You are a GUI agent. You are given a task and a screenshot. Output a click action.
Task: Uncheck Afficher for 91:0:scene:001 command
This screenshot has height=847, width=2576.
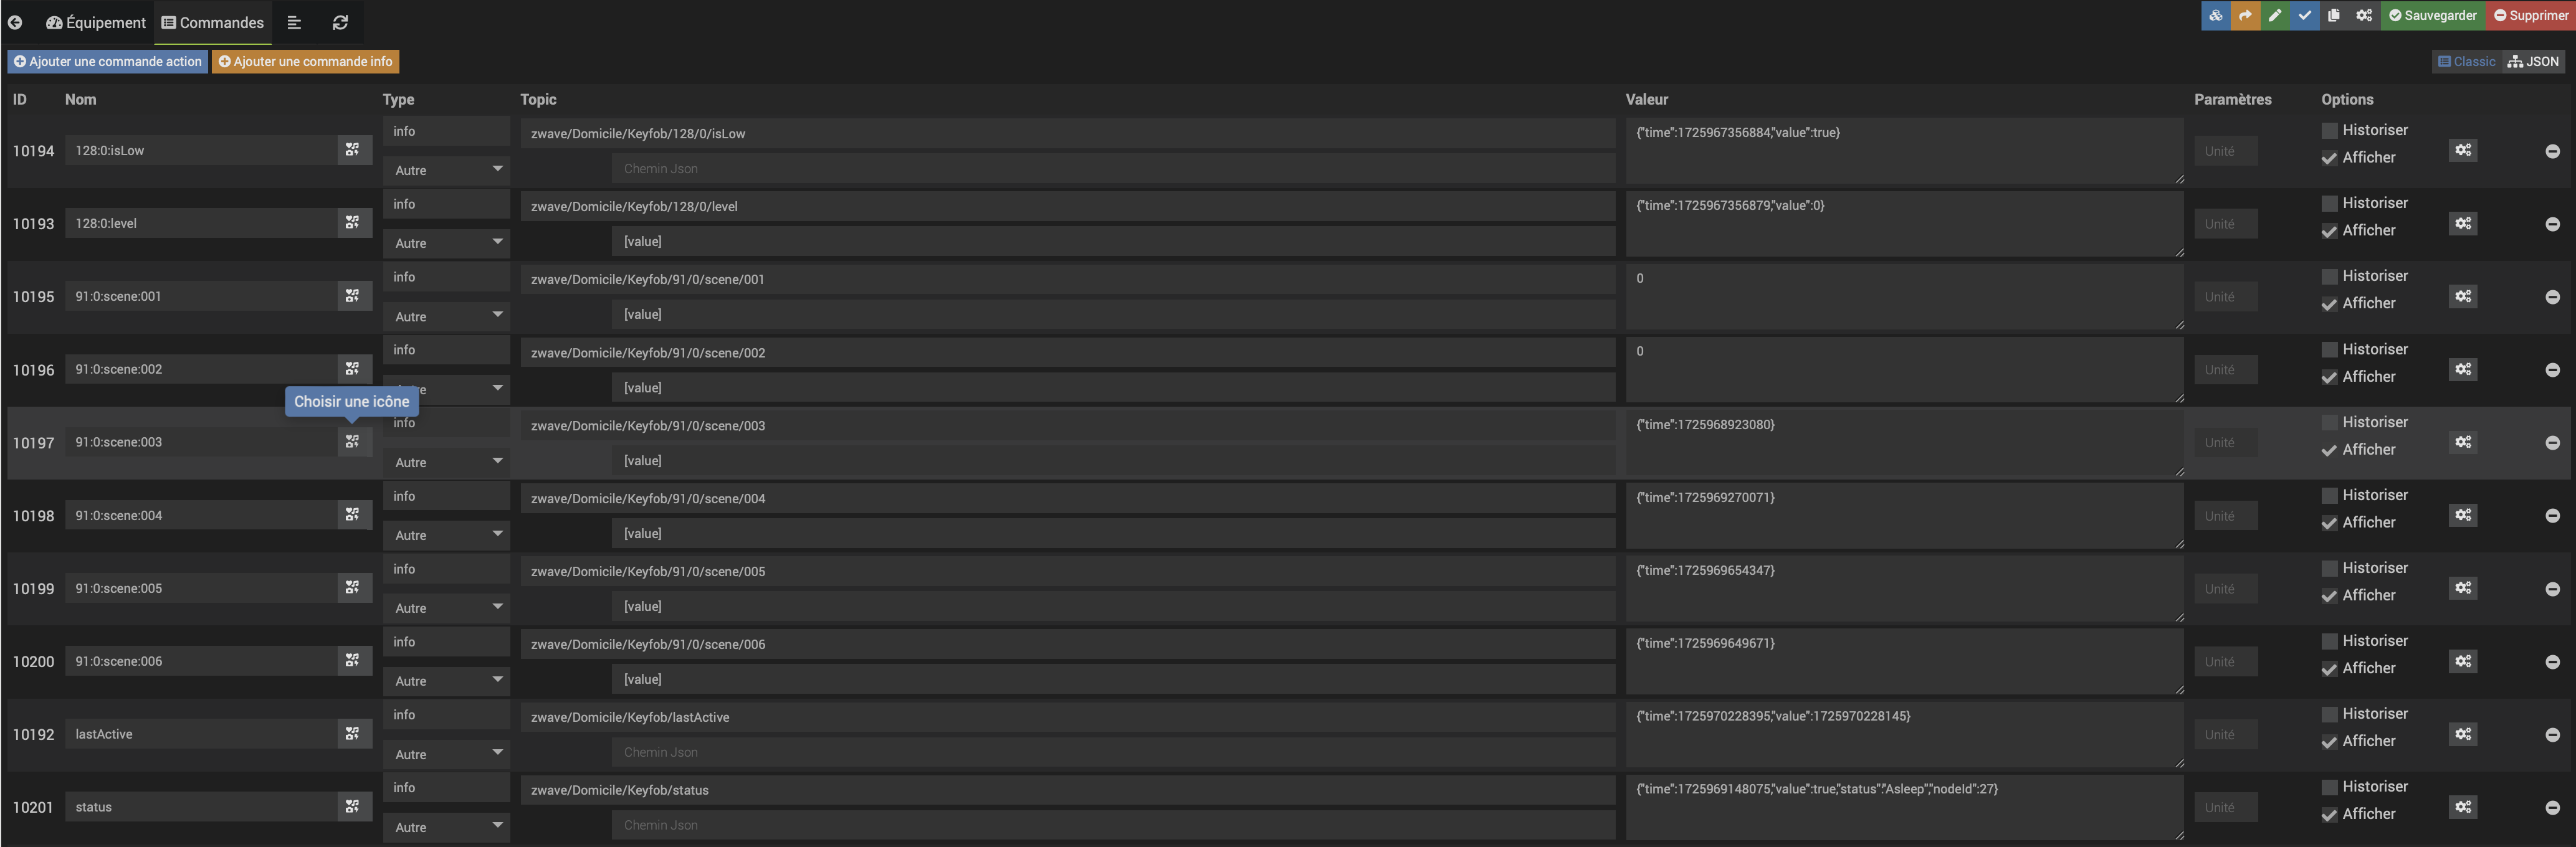click(x=2329, y=304)
